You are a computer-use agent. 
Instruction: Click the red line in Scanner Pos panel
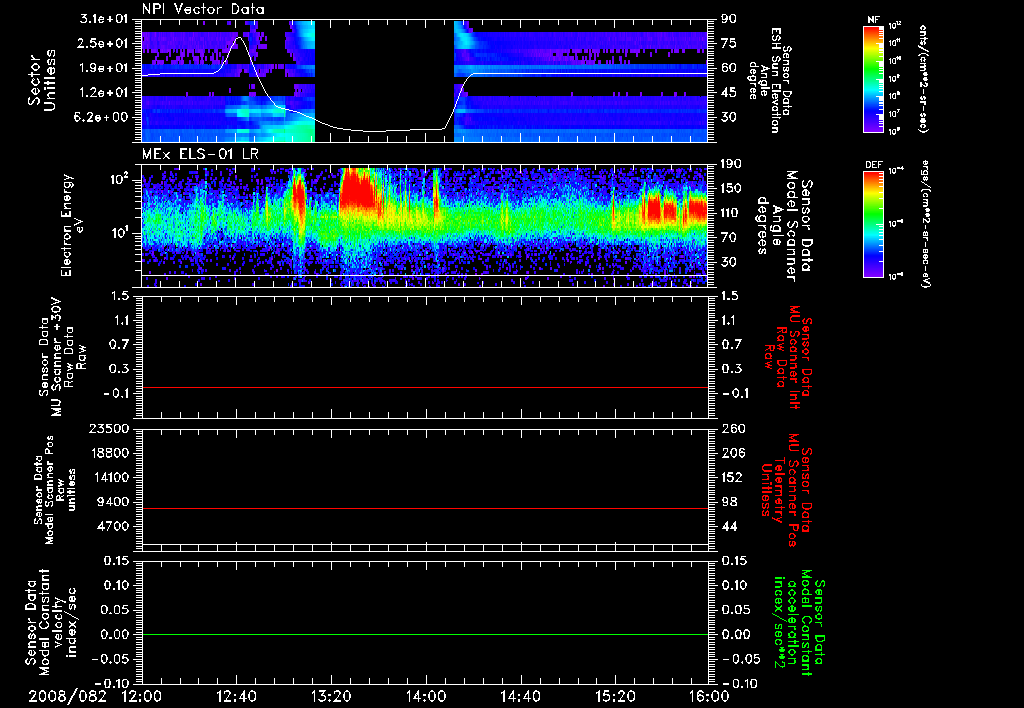(x=425, y=508)
